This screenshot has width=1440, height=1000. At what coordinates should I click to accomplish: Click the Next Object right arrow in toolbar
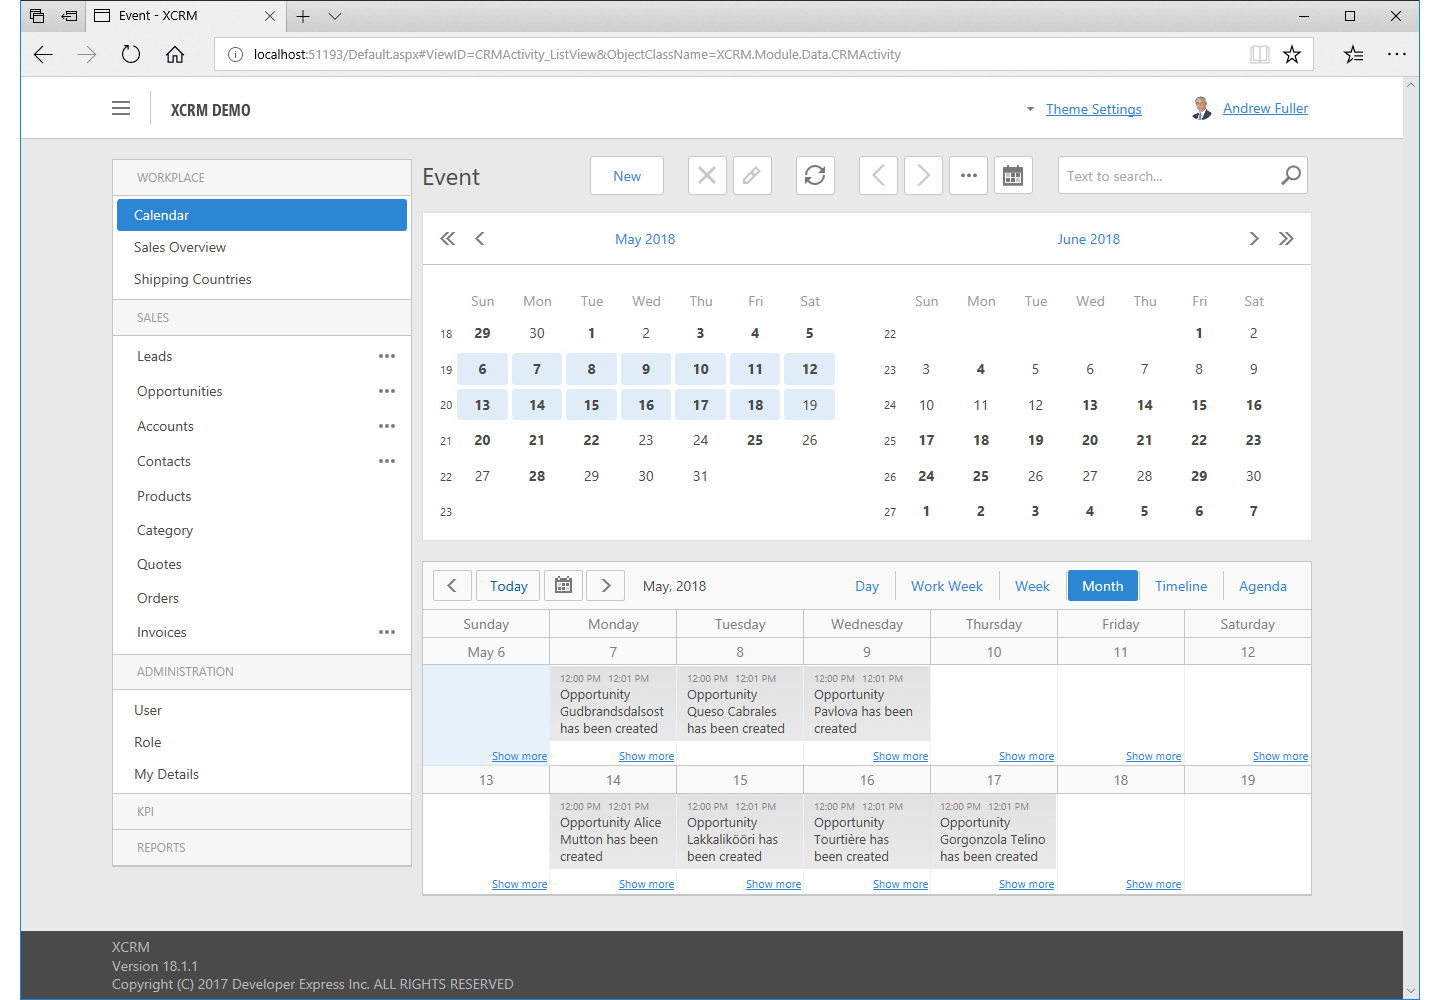923,176
